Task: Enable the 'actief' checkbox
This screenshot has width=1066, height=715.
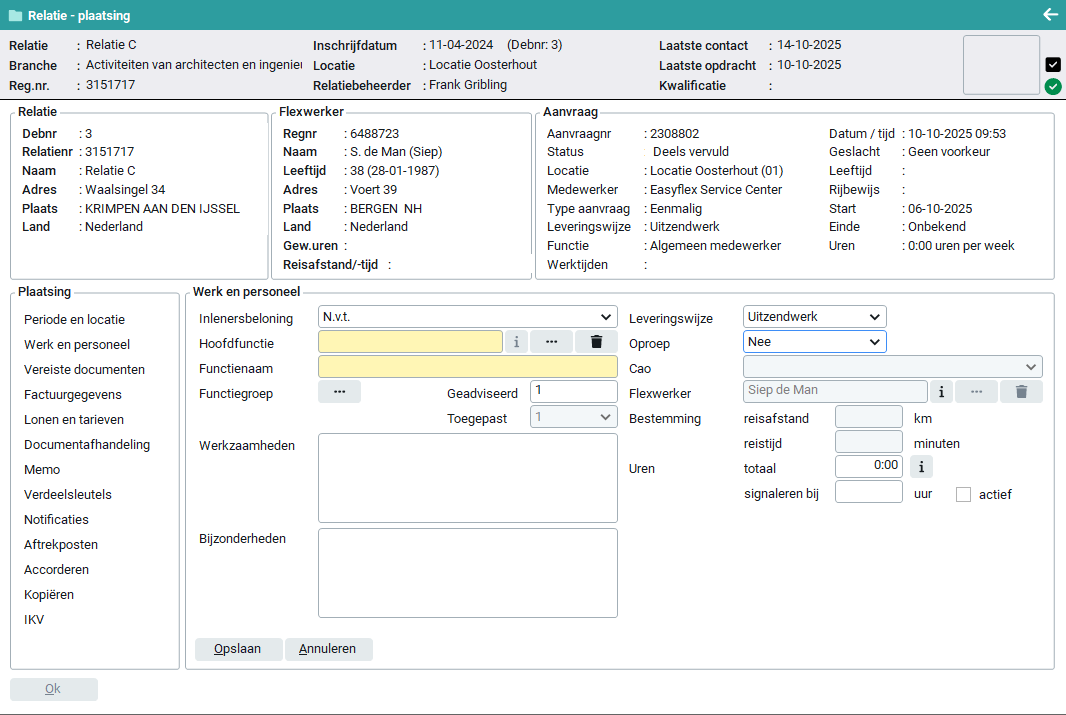Action: pos(964,494)
